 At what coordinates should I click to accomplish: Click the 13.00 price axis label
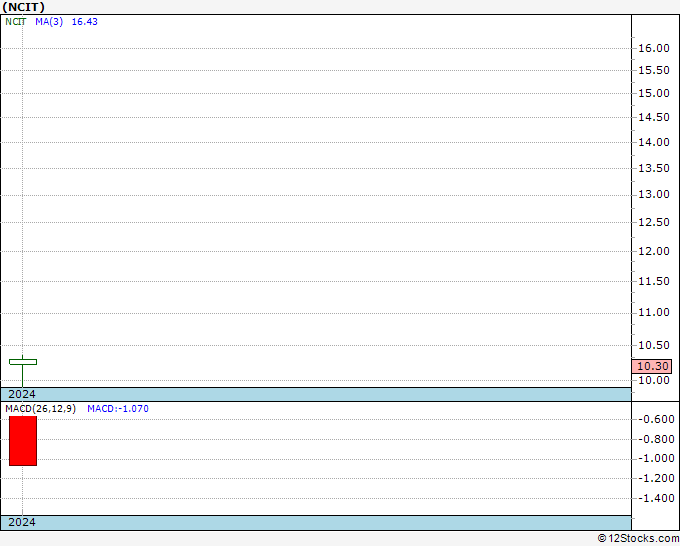click(x=654, y=194)
